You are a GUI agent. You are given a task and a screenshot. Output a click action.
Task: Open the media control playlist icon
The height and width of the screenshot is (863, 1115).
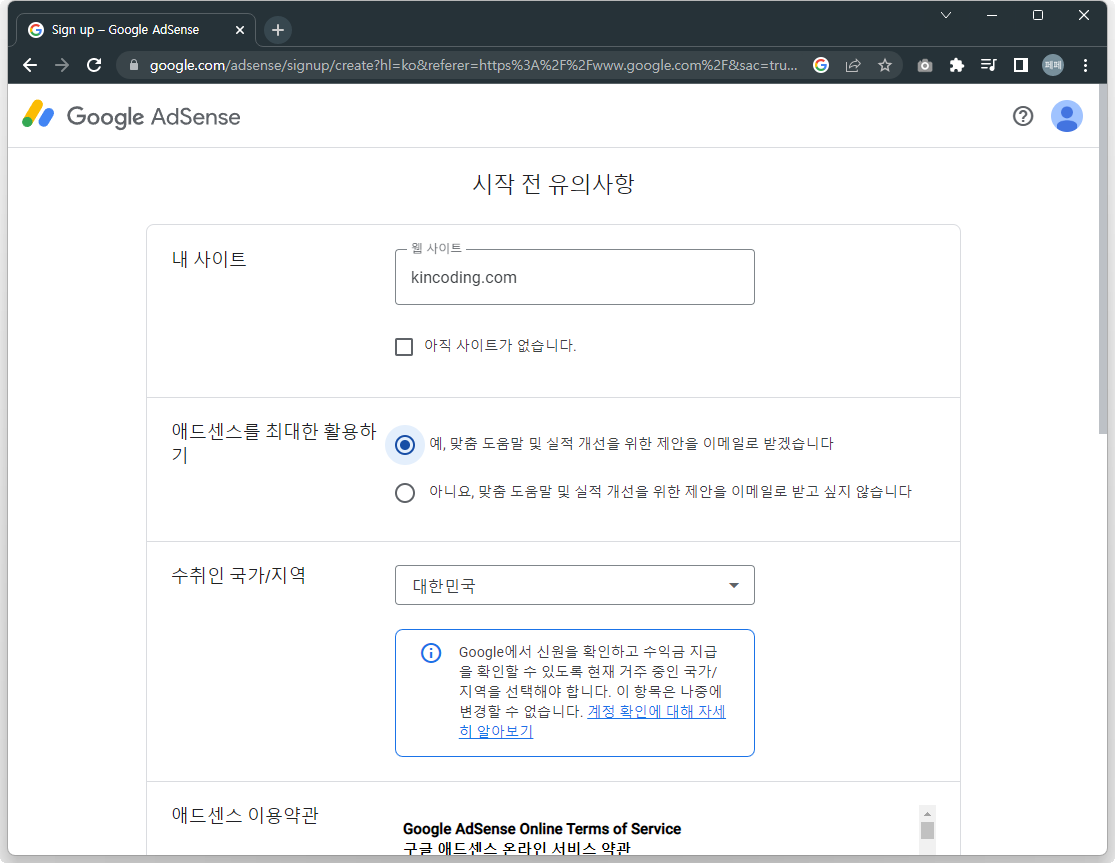pyautogui.click(x=988, y=65)
